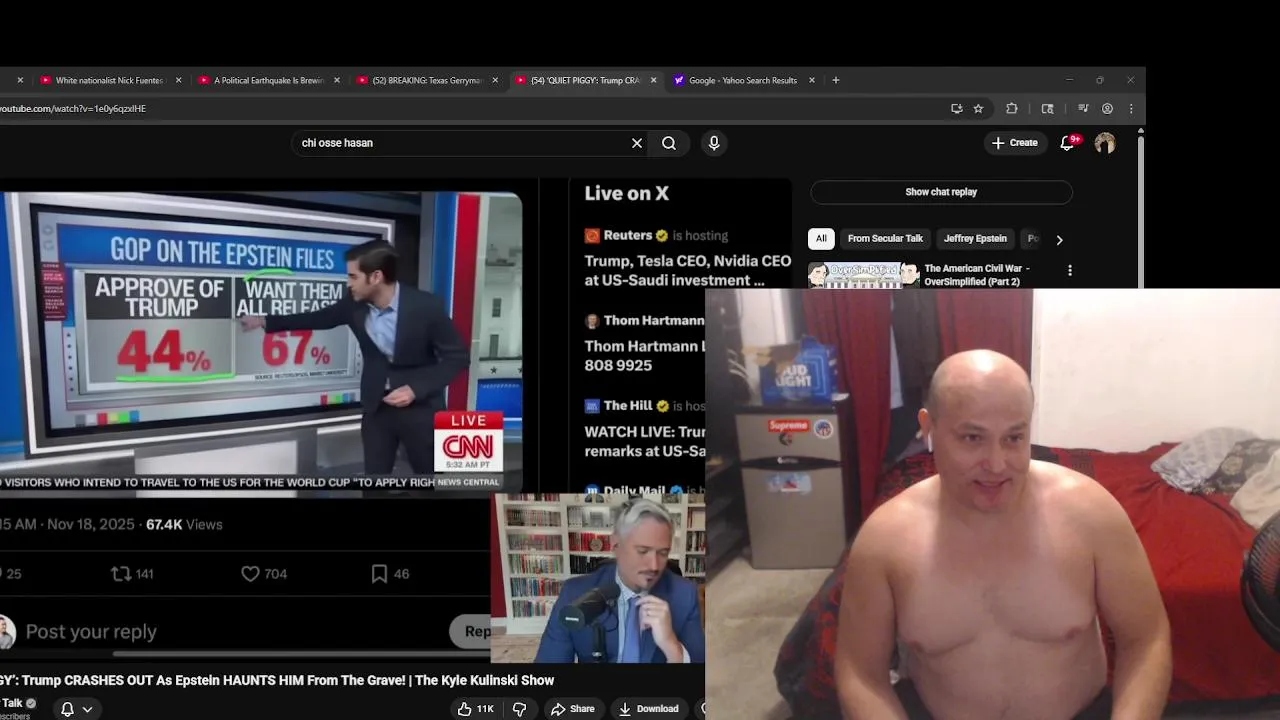1280x720 pixels.
Task: Open the American Civil War video thumbnail
Action: pos(863,275)
